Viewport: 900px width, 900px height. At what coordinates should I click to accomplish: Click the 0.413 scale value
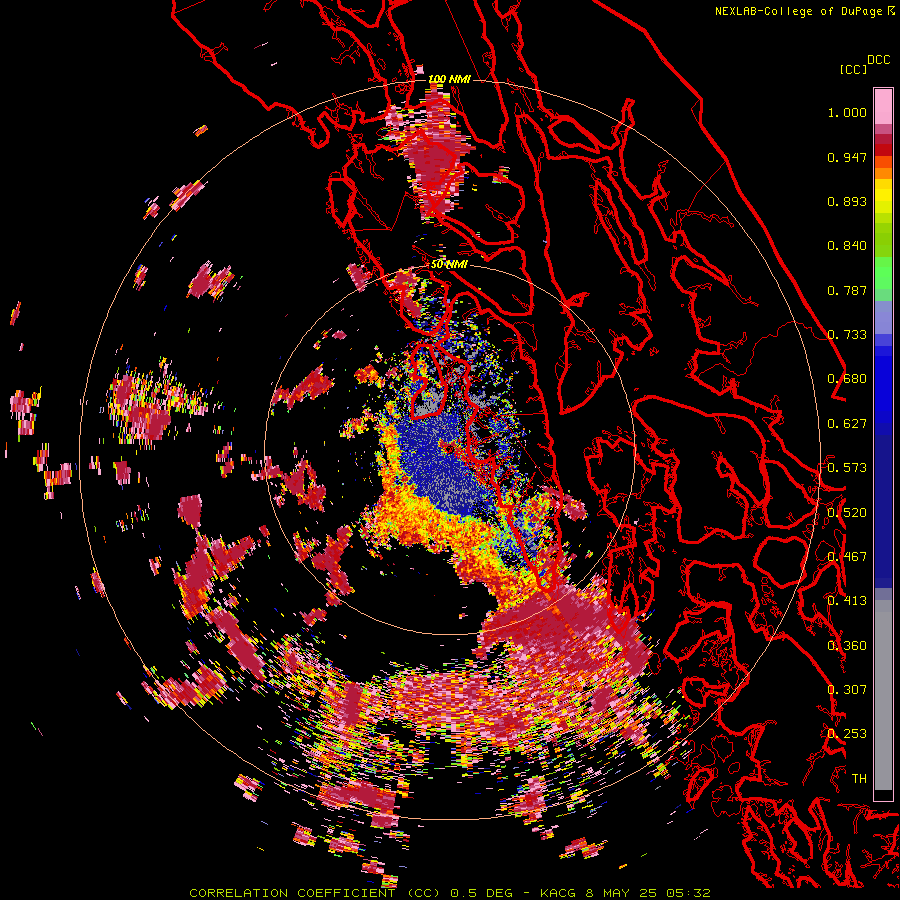coord(847,601)
